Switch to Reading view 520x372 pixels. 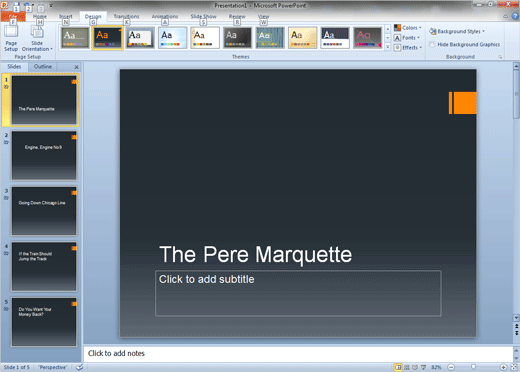(415, 367)
